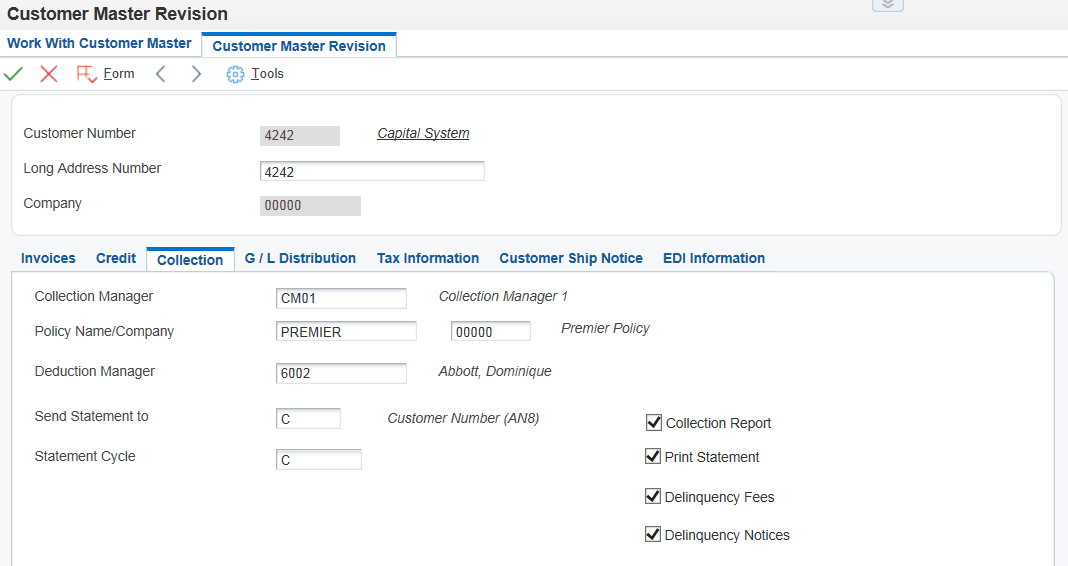Go to next record arrow
The height and width of the screenshot is (566, 1068).
(x=196, y=74)
